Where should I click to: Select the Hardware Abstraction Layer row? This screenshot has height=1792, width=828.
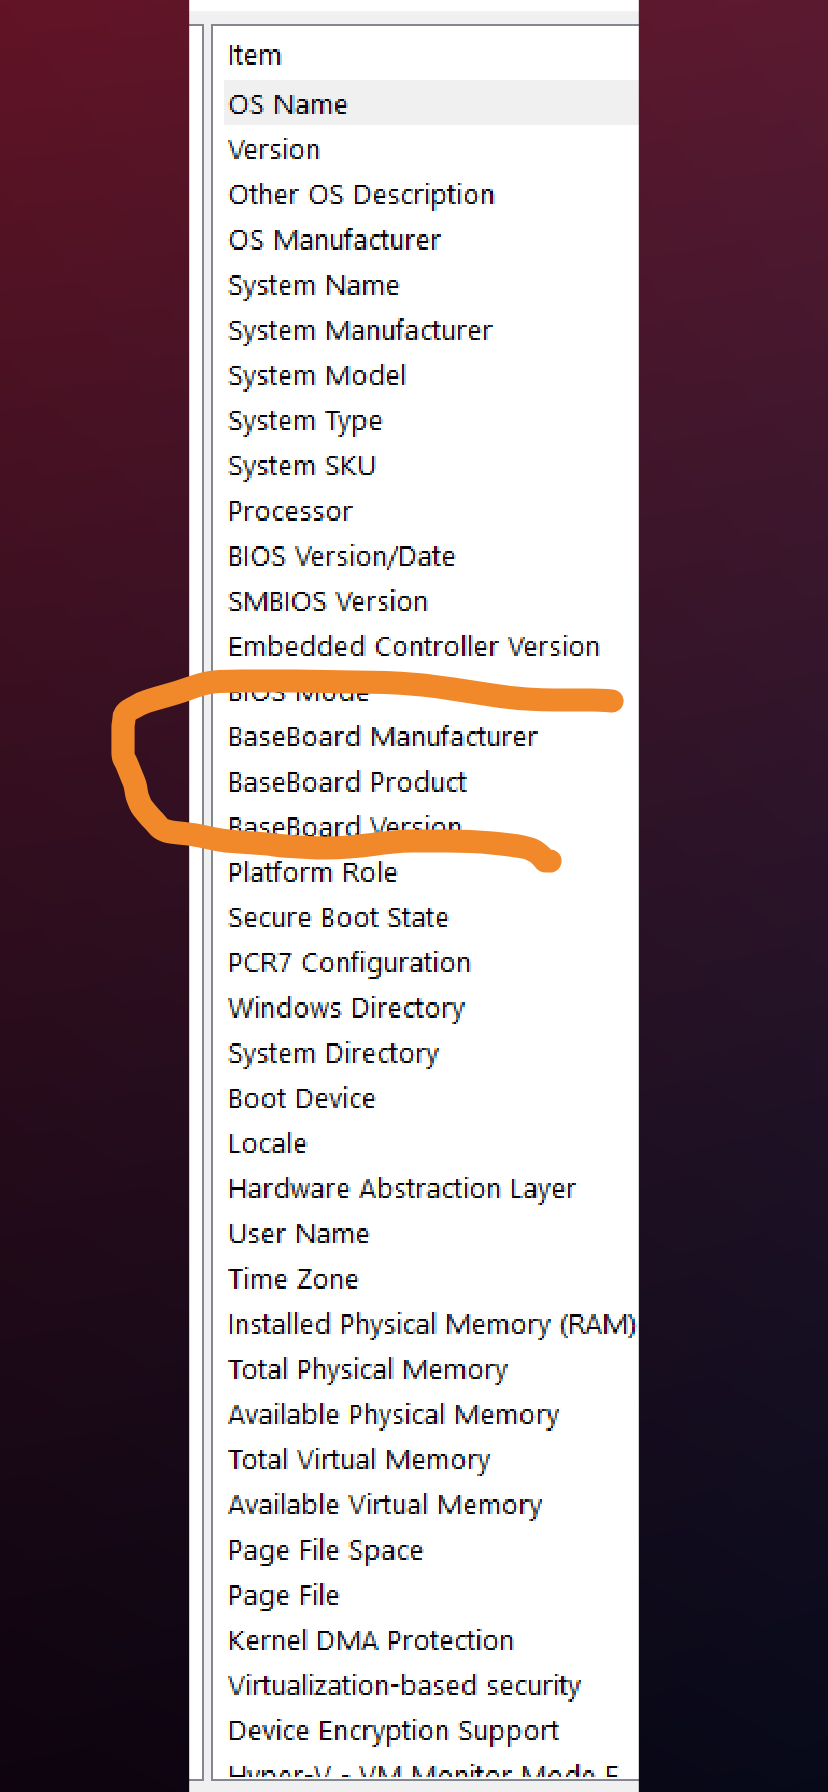(x=401, y=1189)
